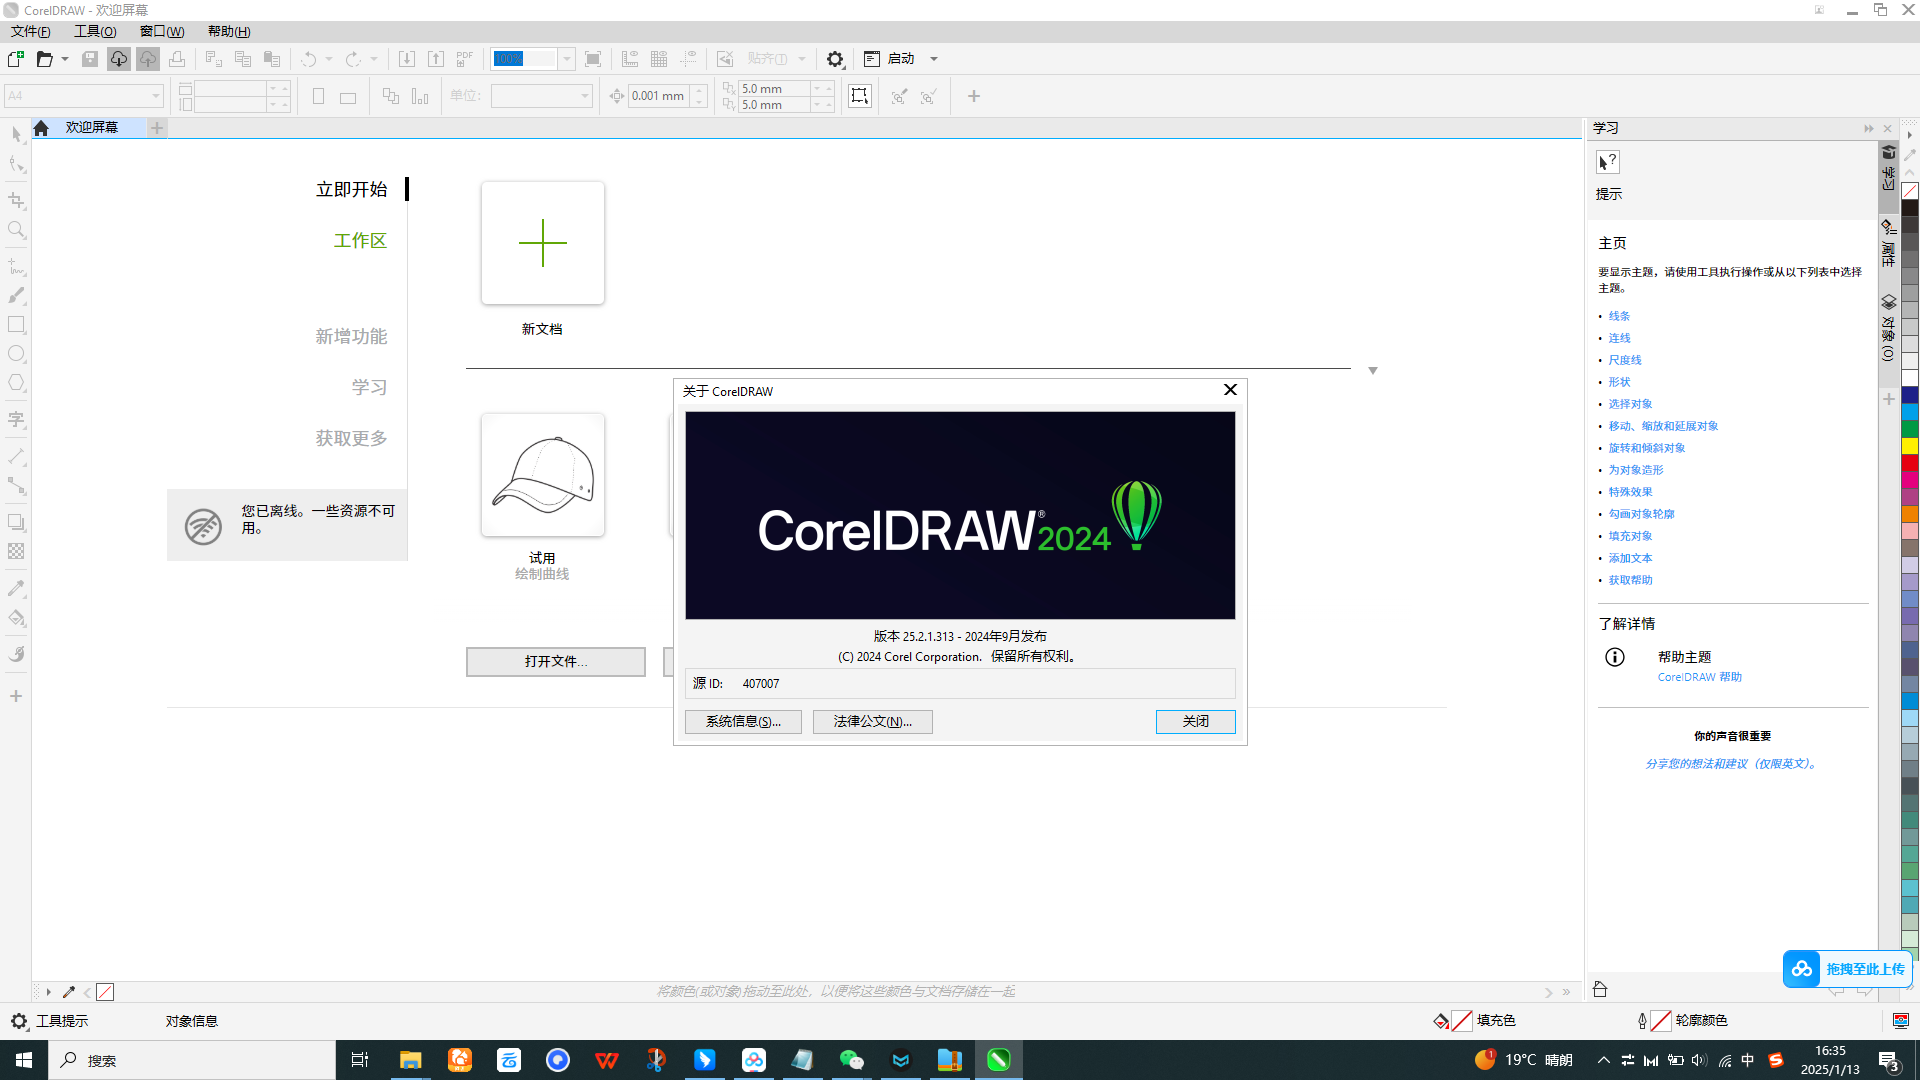Open the CorelDRAW 帮助 link
The width and height of the screenshot is (1920, 1080).
click(x=1699, y=677)
